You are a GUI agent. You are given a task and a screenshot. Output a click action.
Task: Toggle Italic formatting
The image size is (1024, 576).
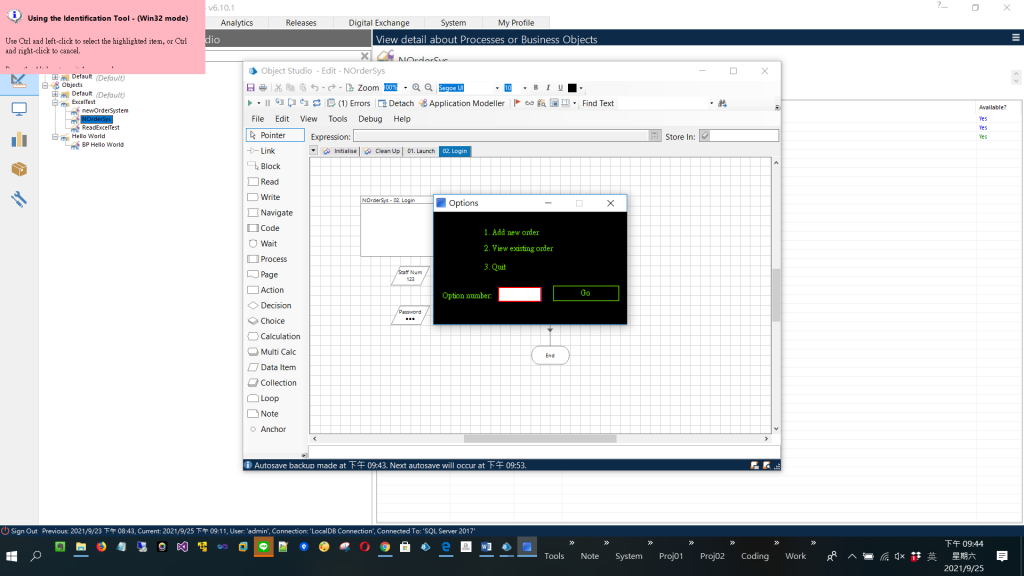point(548,88)
